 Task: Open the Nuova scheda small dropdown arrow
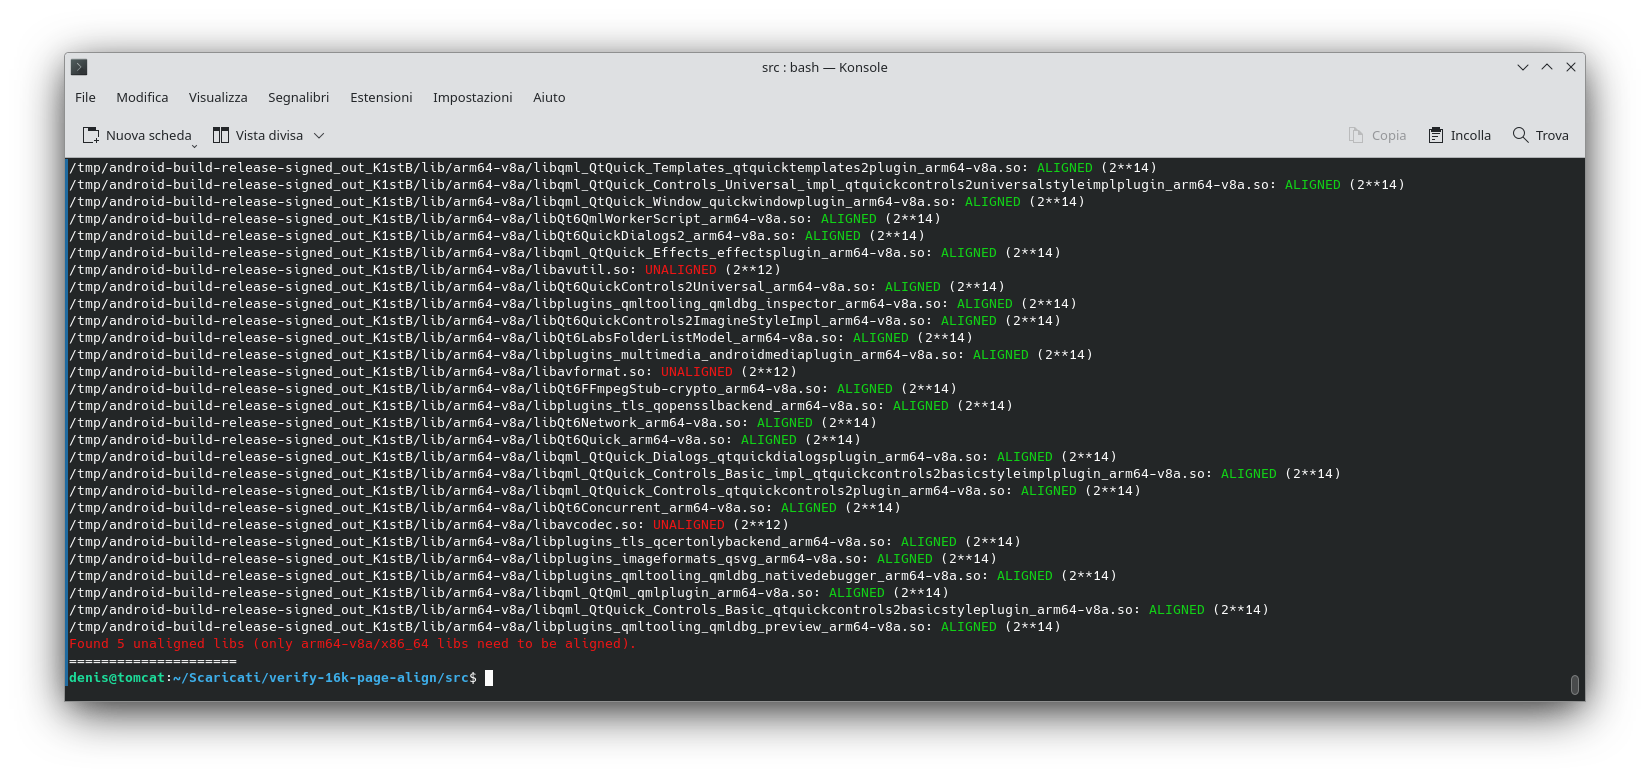(195, 146)
